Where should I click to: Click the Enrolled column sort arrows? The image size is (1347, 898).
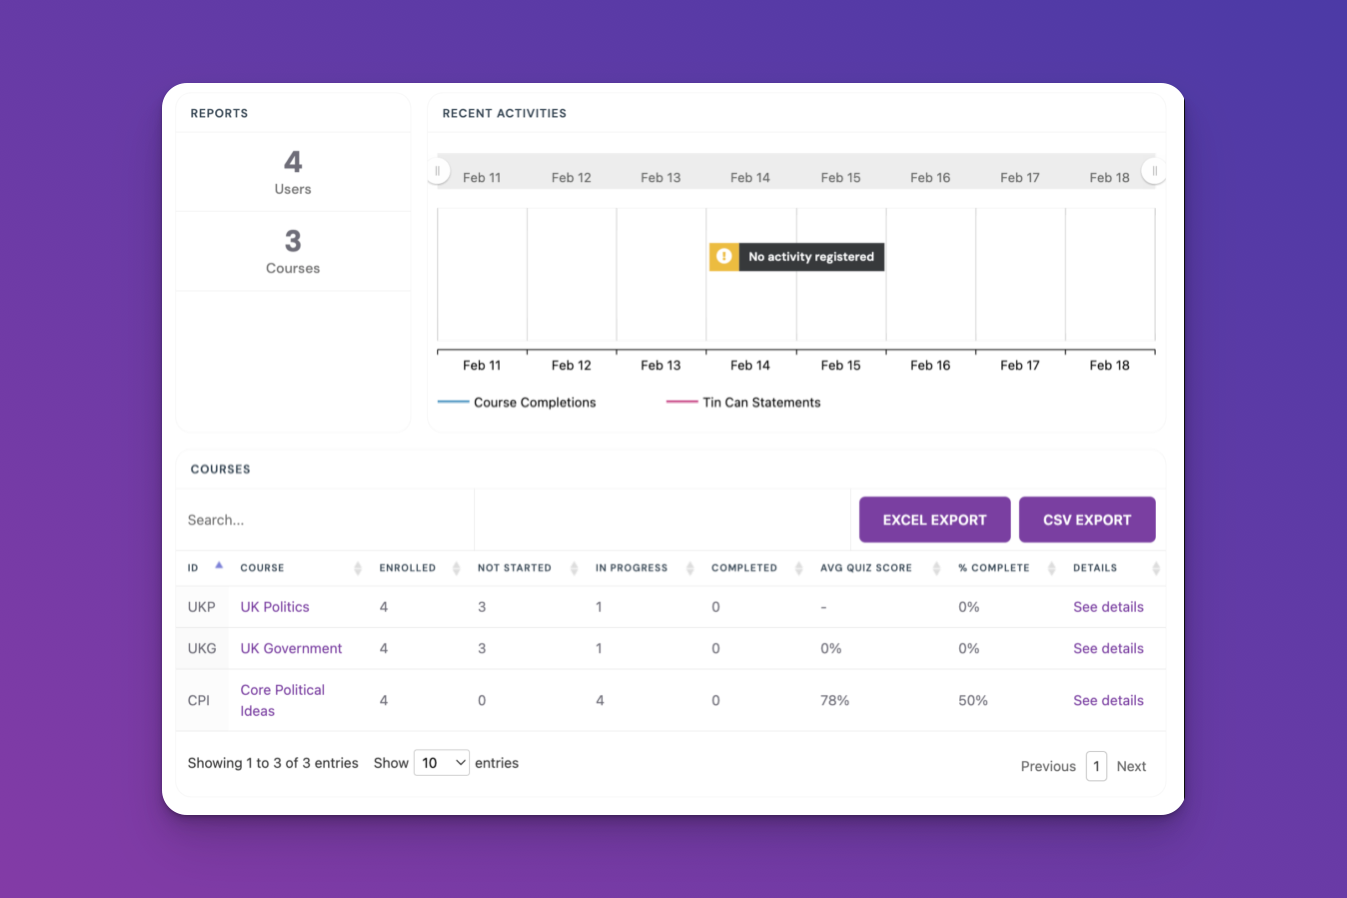(456, 568)
